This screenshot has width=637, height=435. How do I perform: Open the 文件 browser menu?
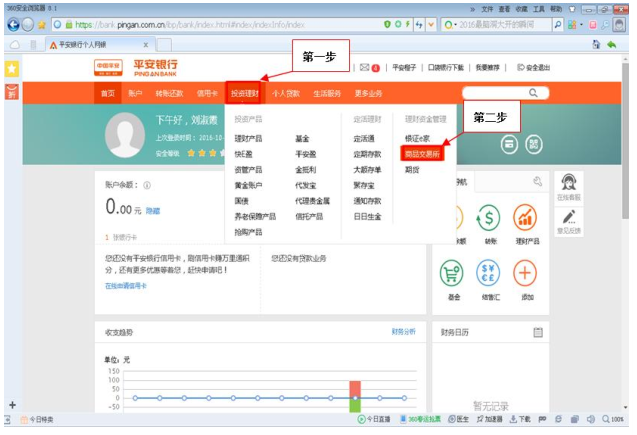(487, 9)
